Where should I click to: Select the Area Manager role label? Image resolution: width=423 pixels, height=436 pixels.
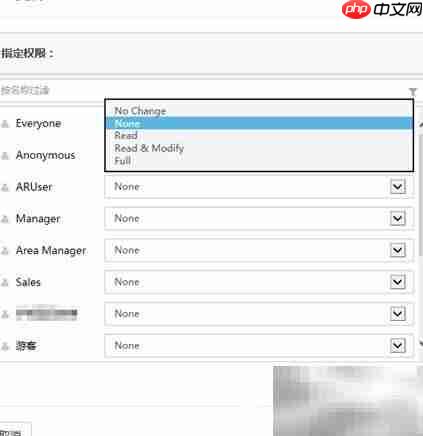tap(51, 251)
